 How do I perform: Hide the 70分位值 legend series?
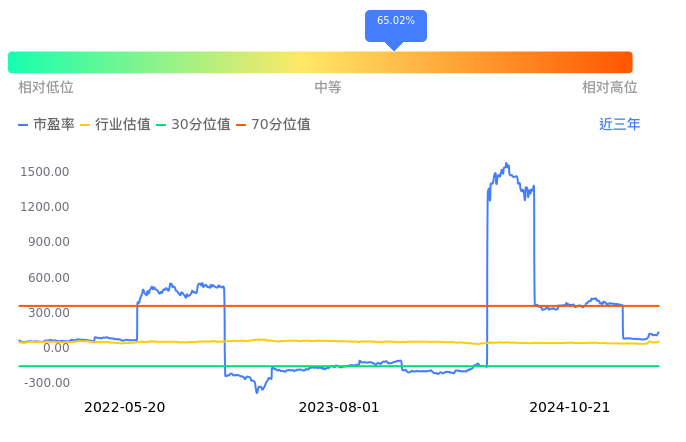coord(272,125)
